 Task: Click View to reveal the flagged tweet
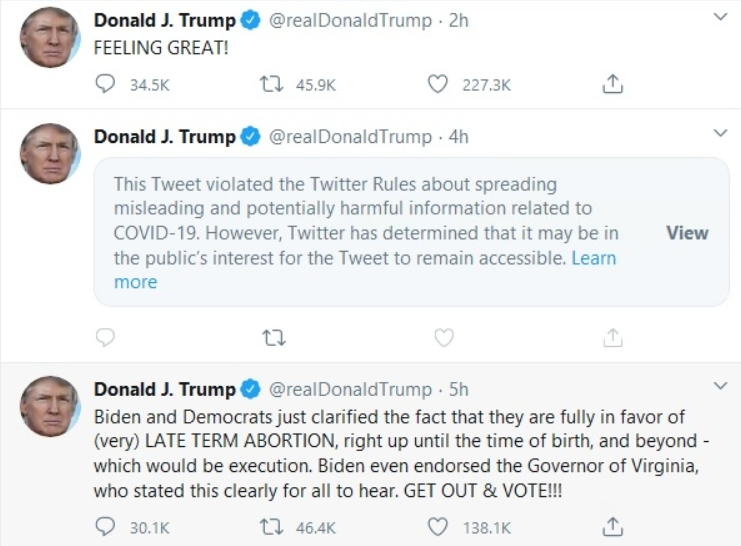coord(687,233)
